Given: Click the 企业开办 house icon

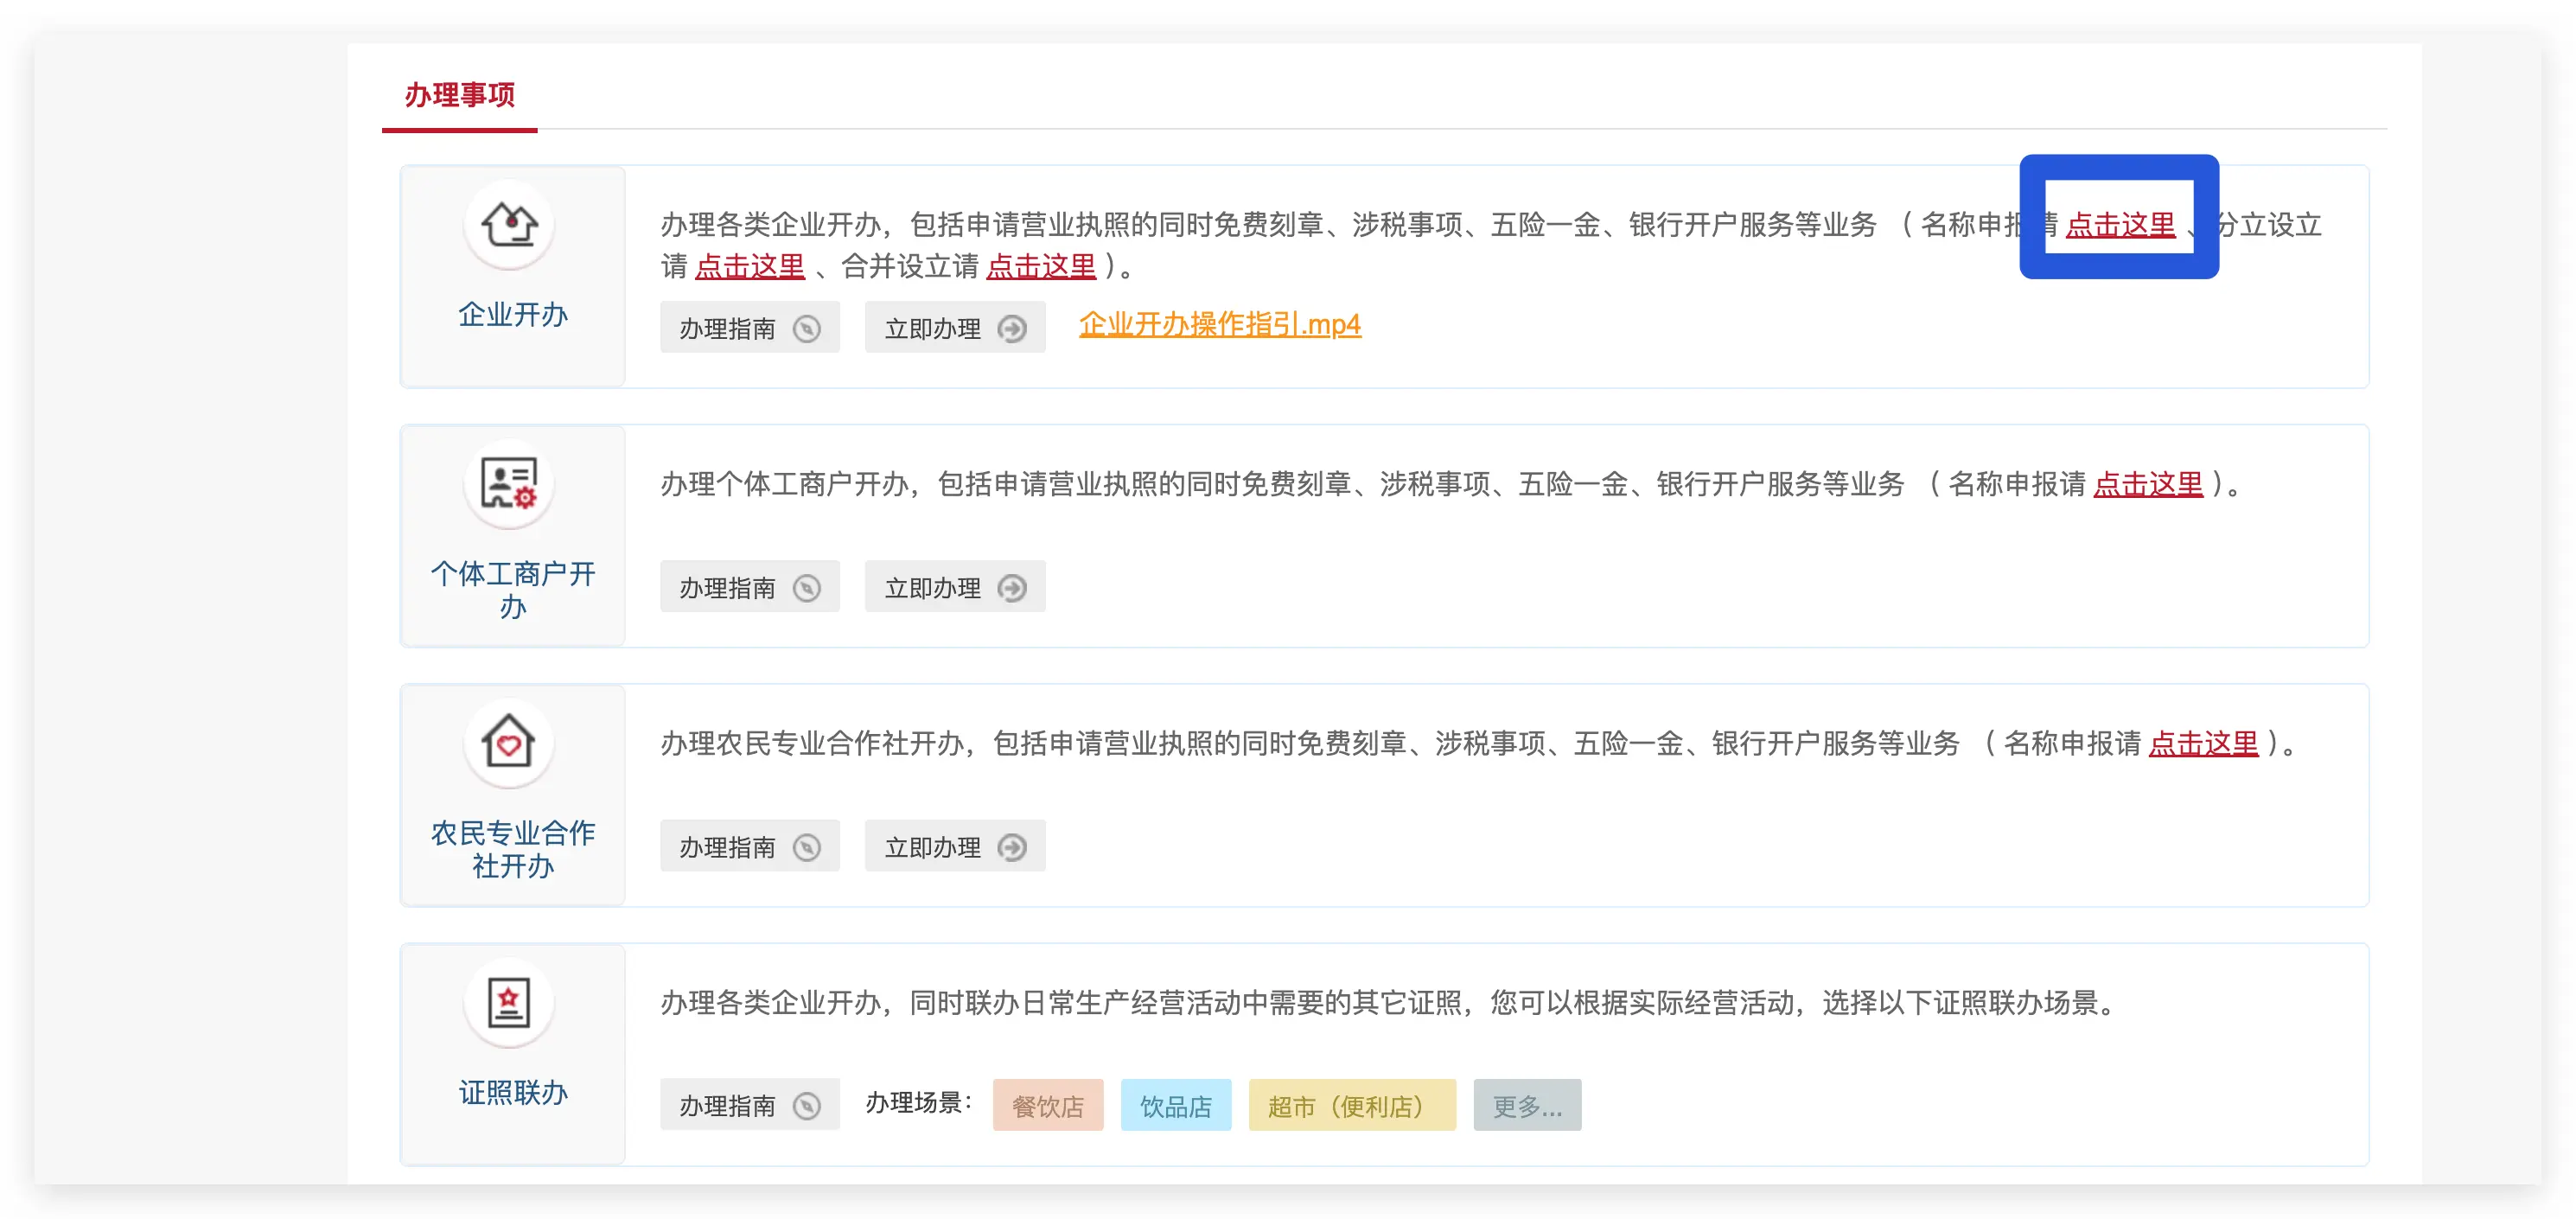Looking at the screenshot, I should pos(510,225).
